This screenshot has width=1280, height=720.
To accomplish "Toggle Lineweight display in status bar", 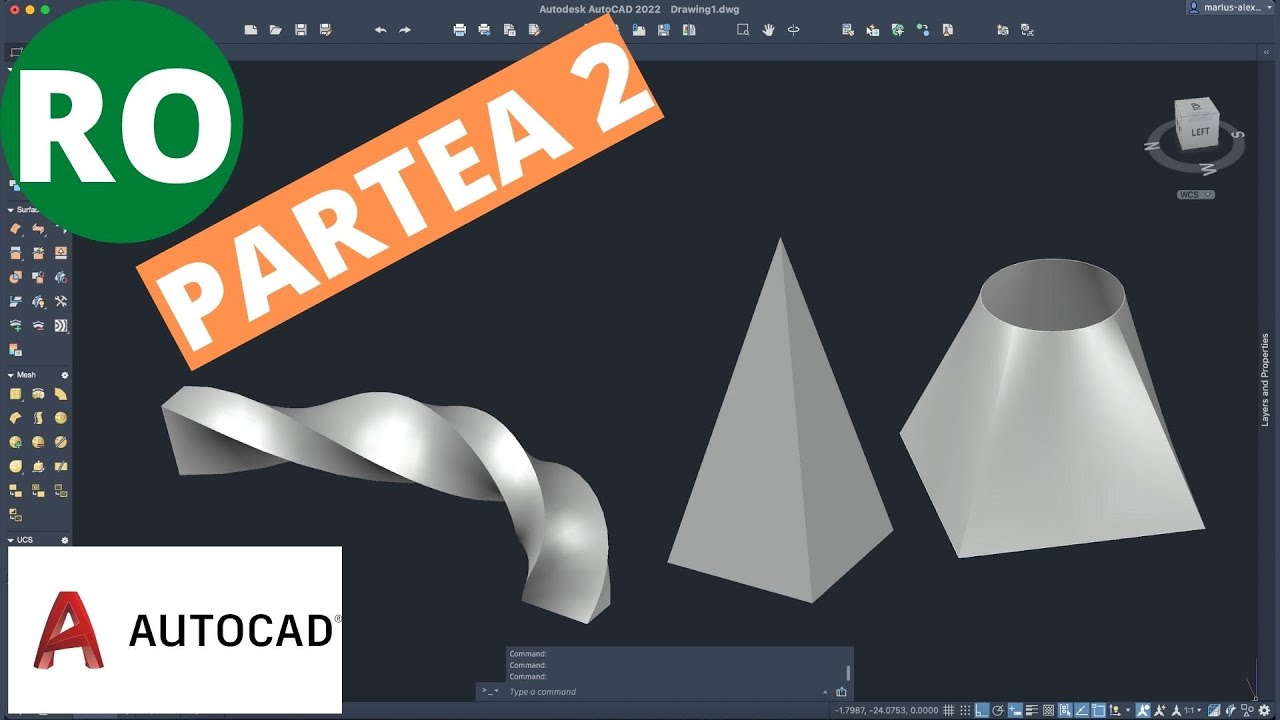I will [1032, 710].
